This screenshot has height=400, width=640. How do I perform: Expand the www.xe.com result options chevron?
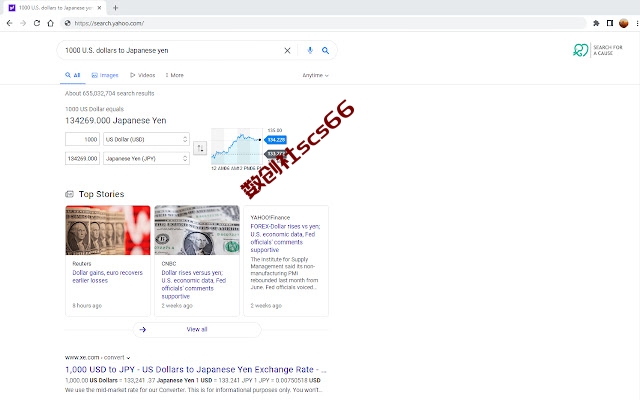(x=128, y=358)
